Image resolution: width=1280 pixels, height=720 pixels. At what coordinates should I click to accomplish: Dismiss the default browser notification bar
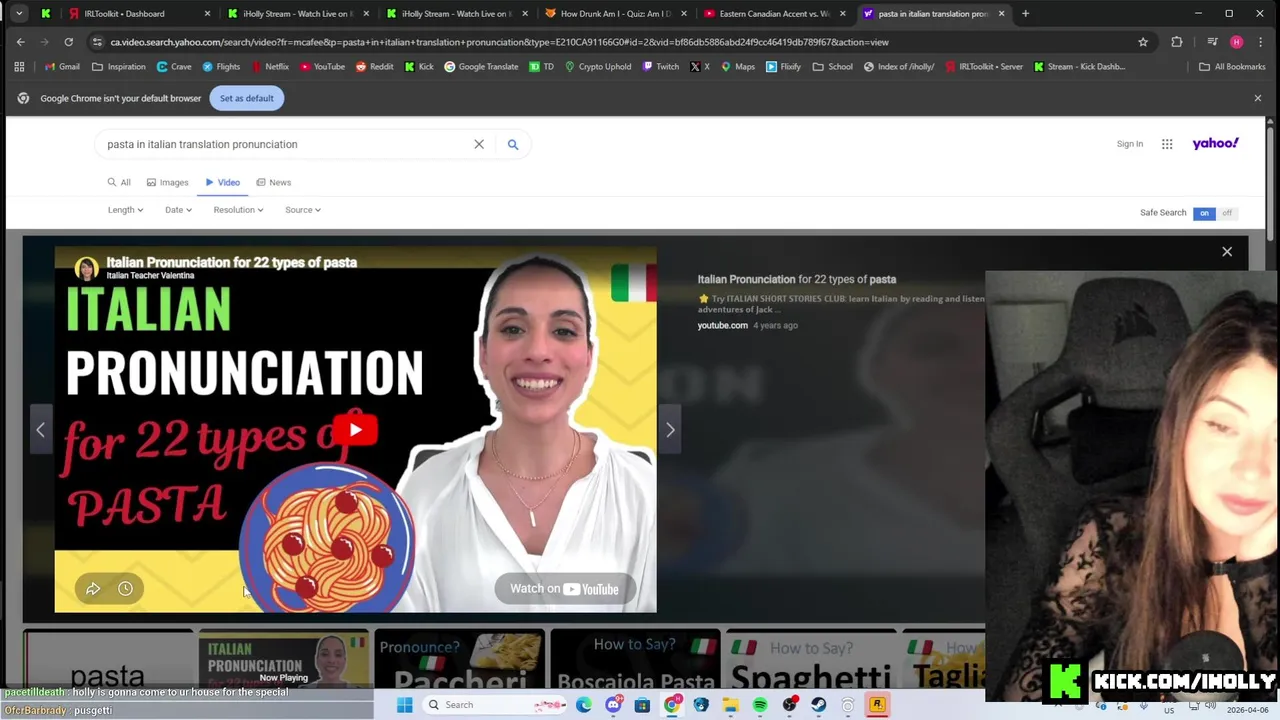pos(1258,98)
